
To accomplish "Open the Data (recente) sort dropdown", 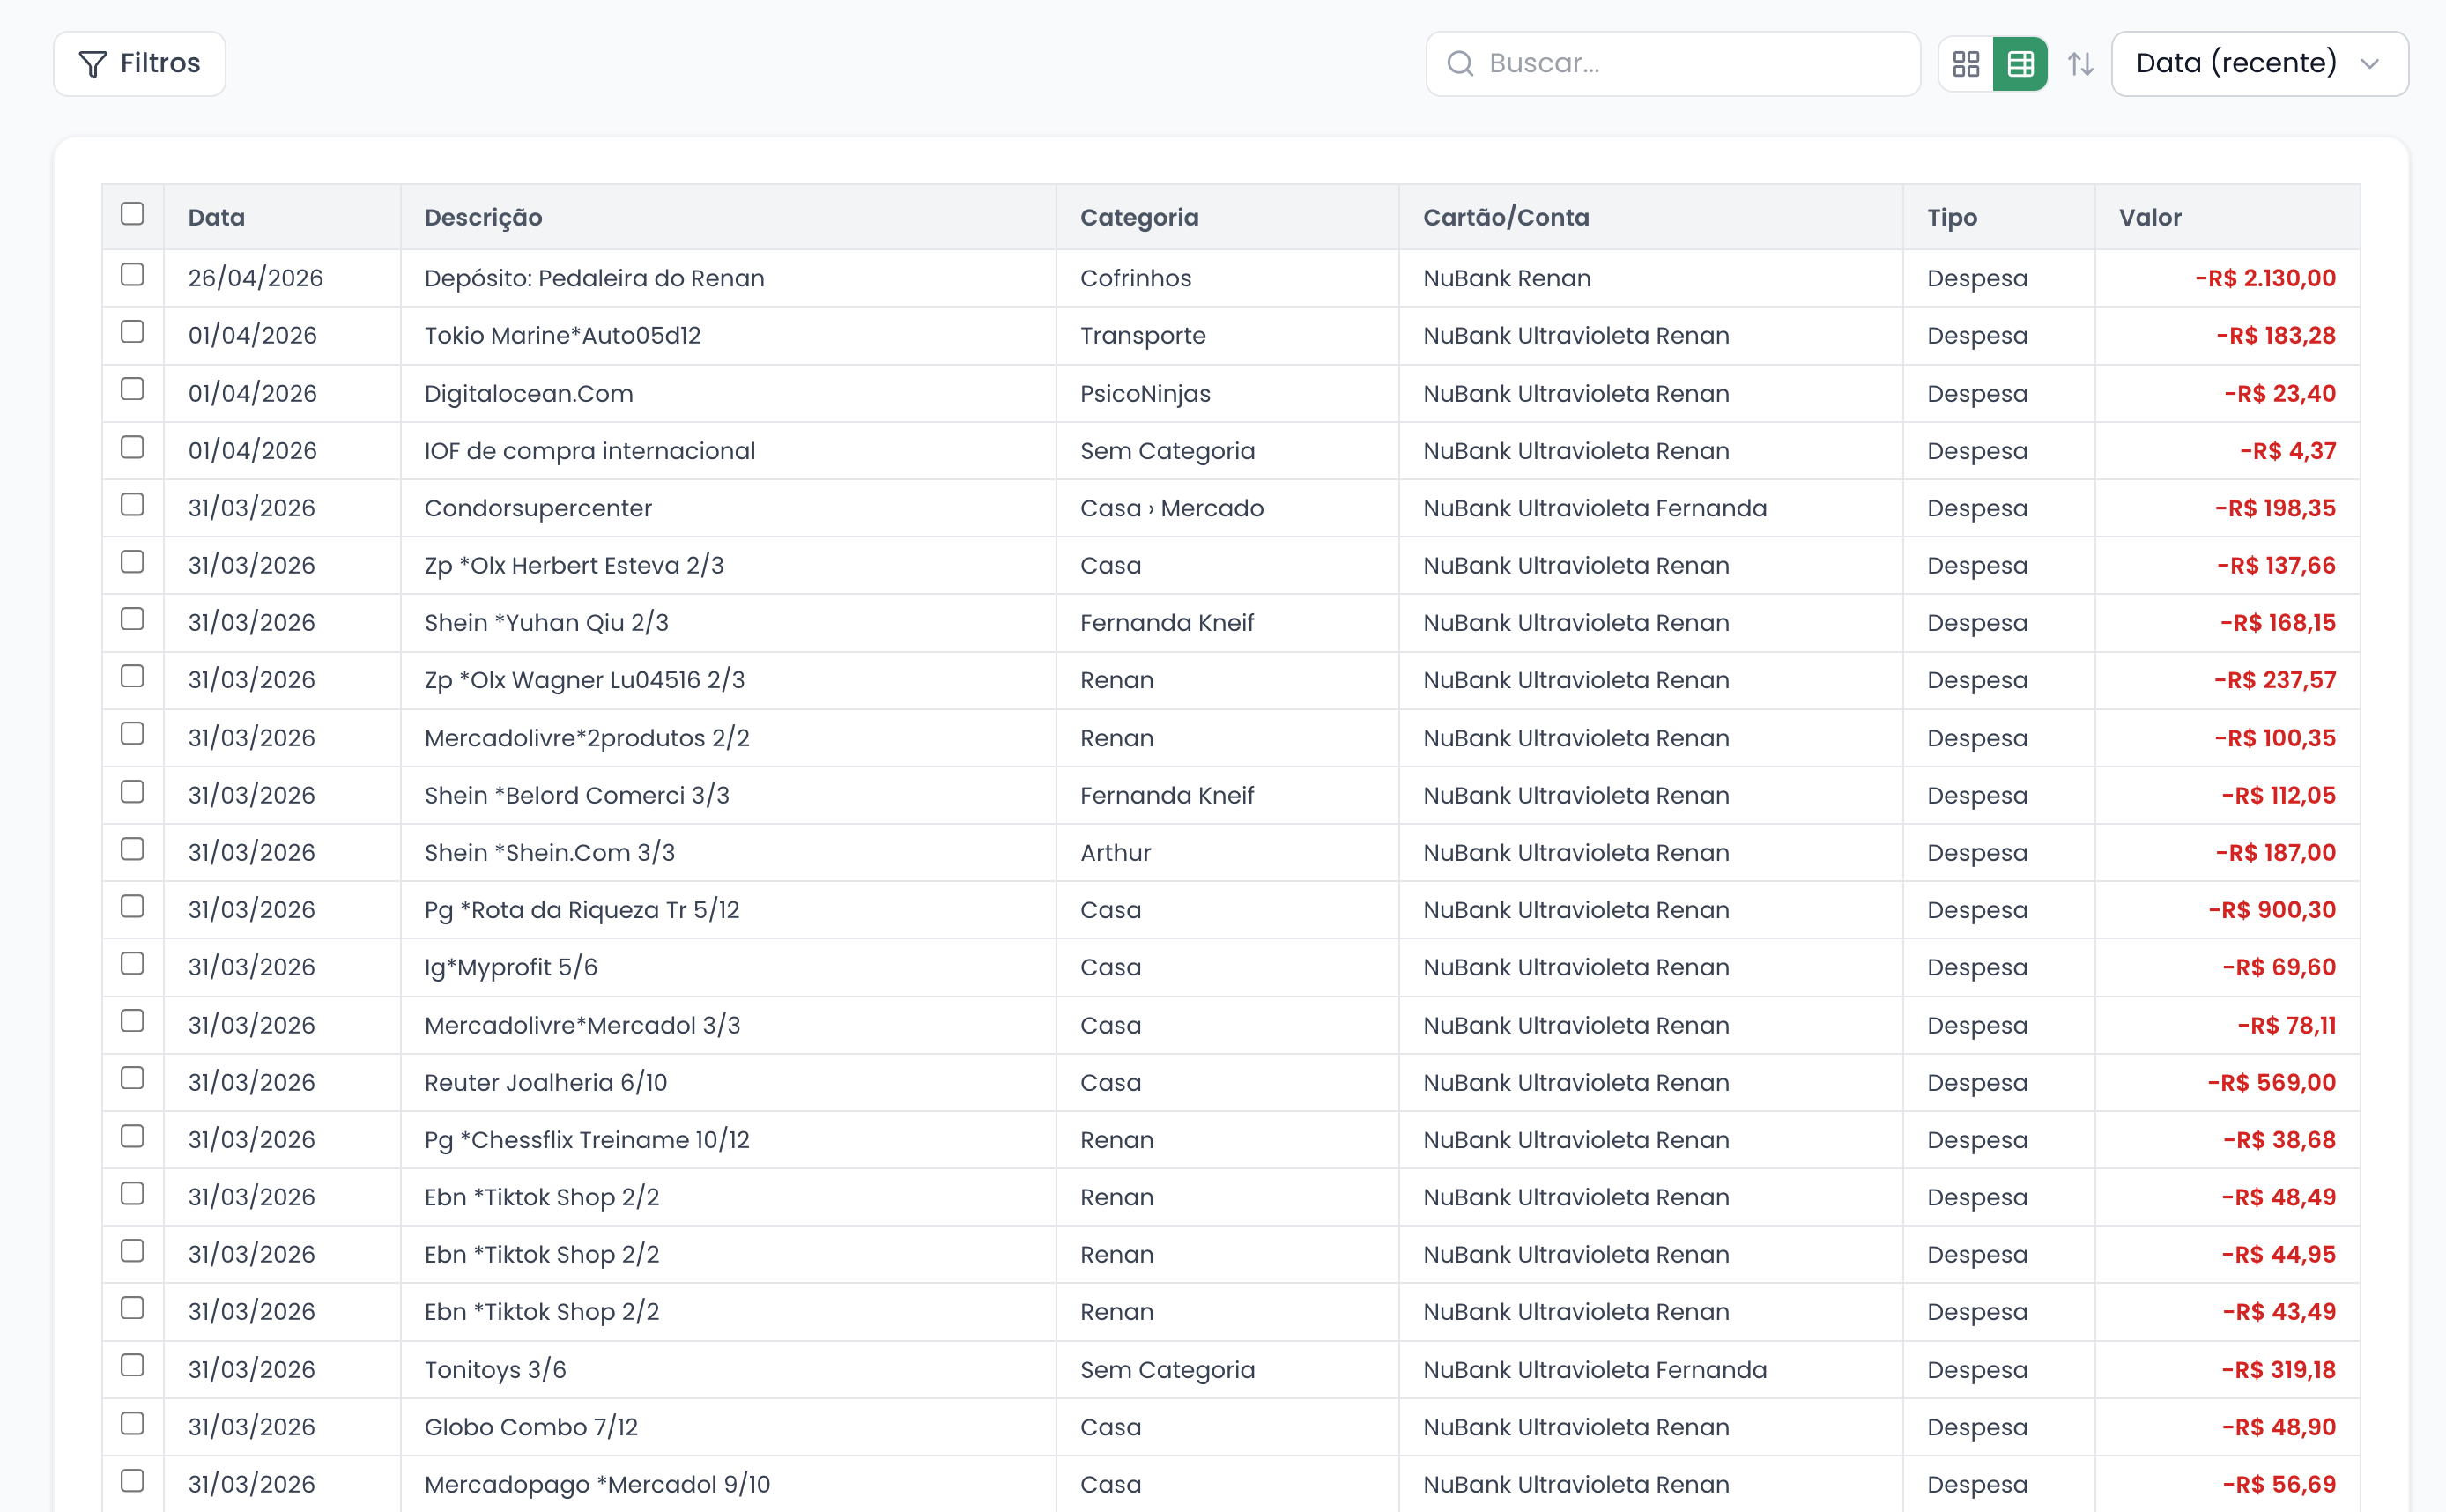I will [2259, 64].
